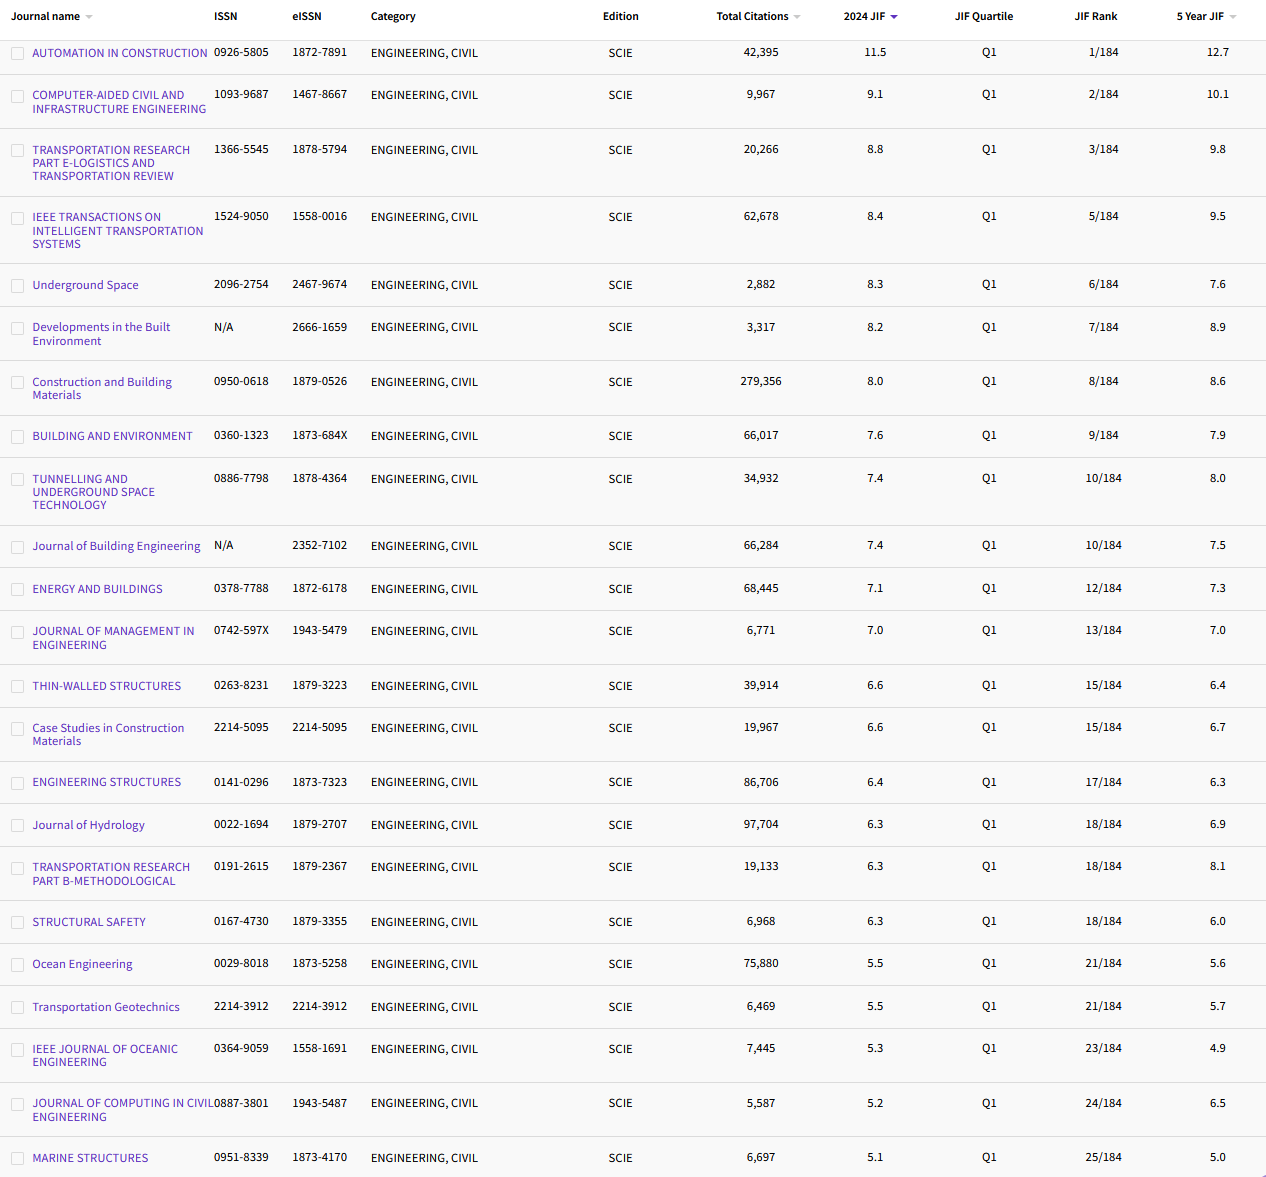Click the Structural Safety journal link
Screen dimensions: 1266x1177
pos(89,922)
